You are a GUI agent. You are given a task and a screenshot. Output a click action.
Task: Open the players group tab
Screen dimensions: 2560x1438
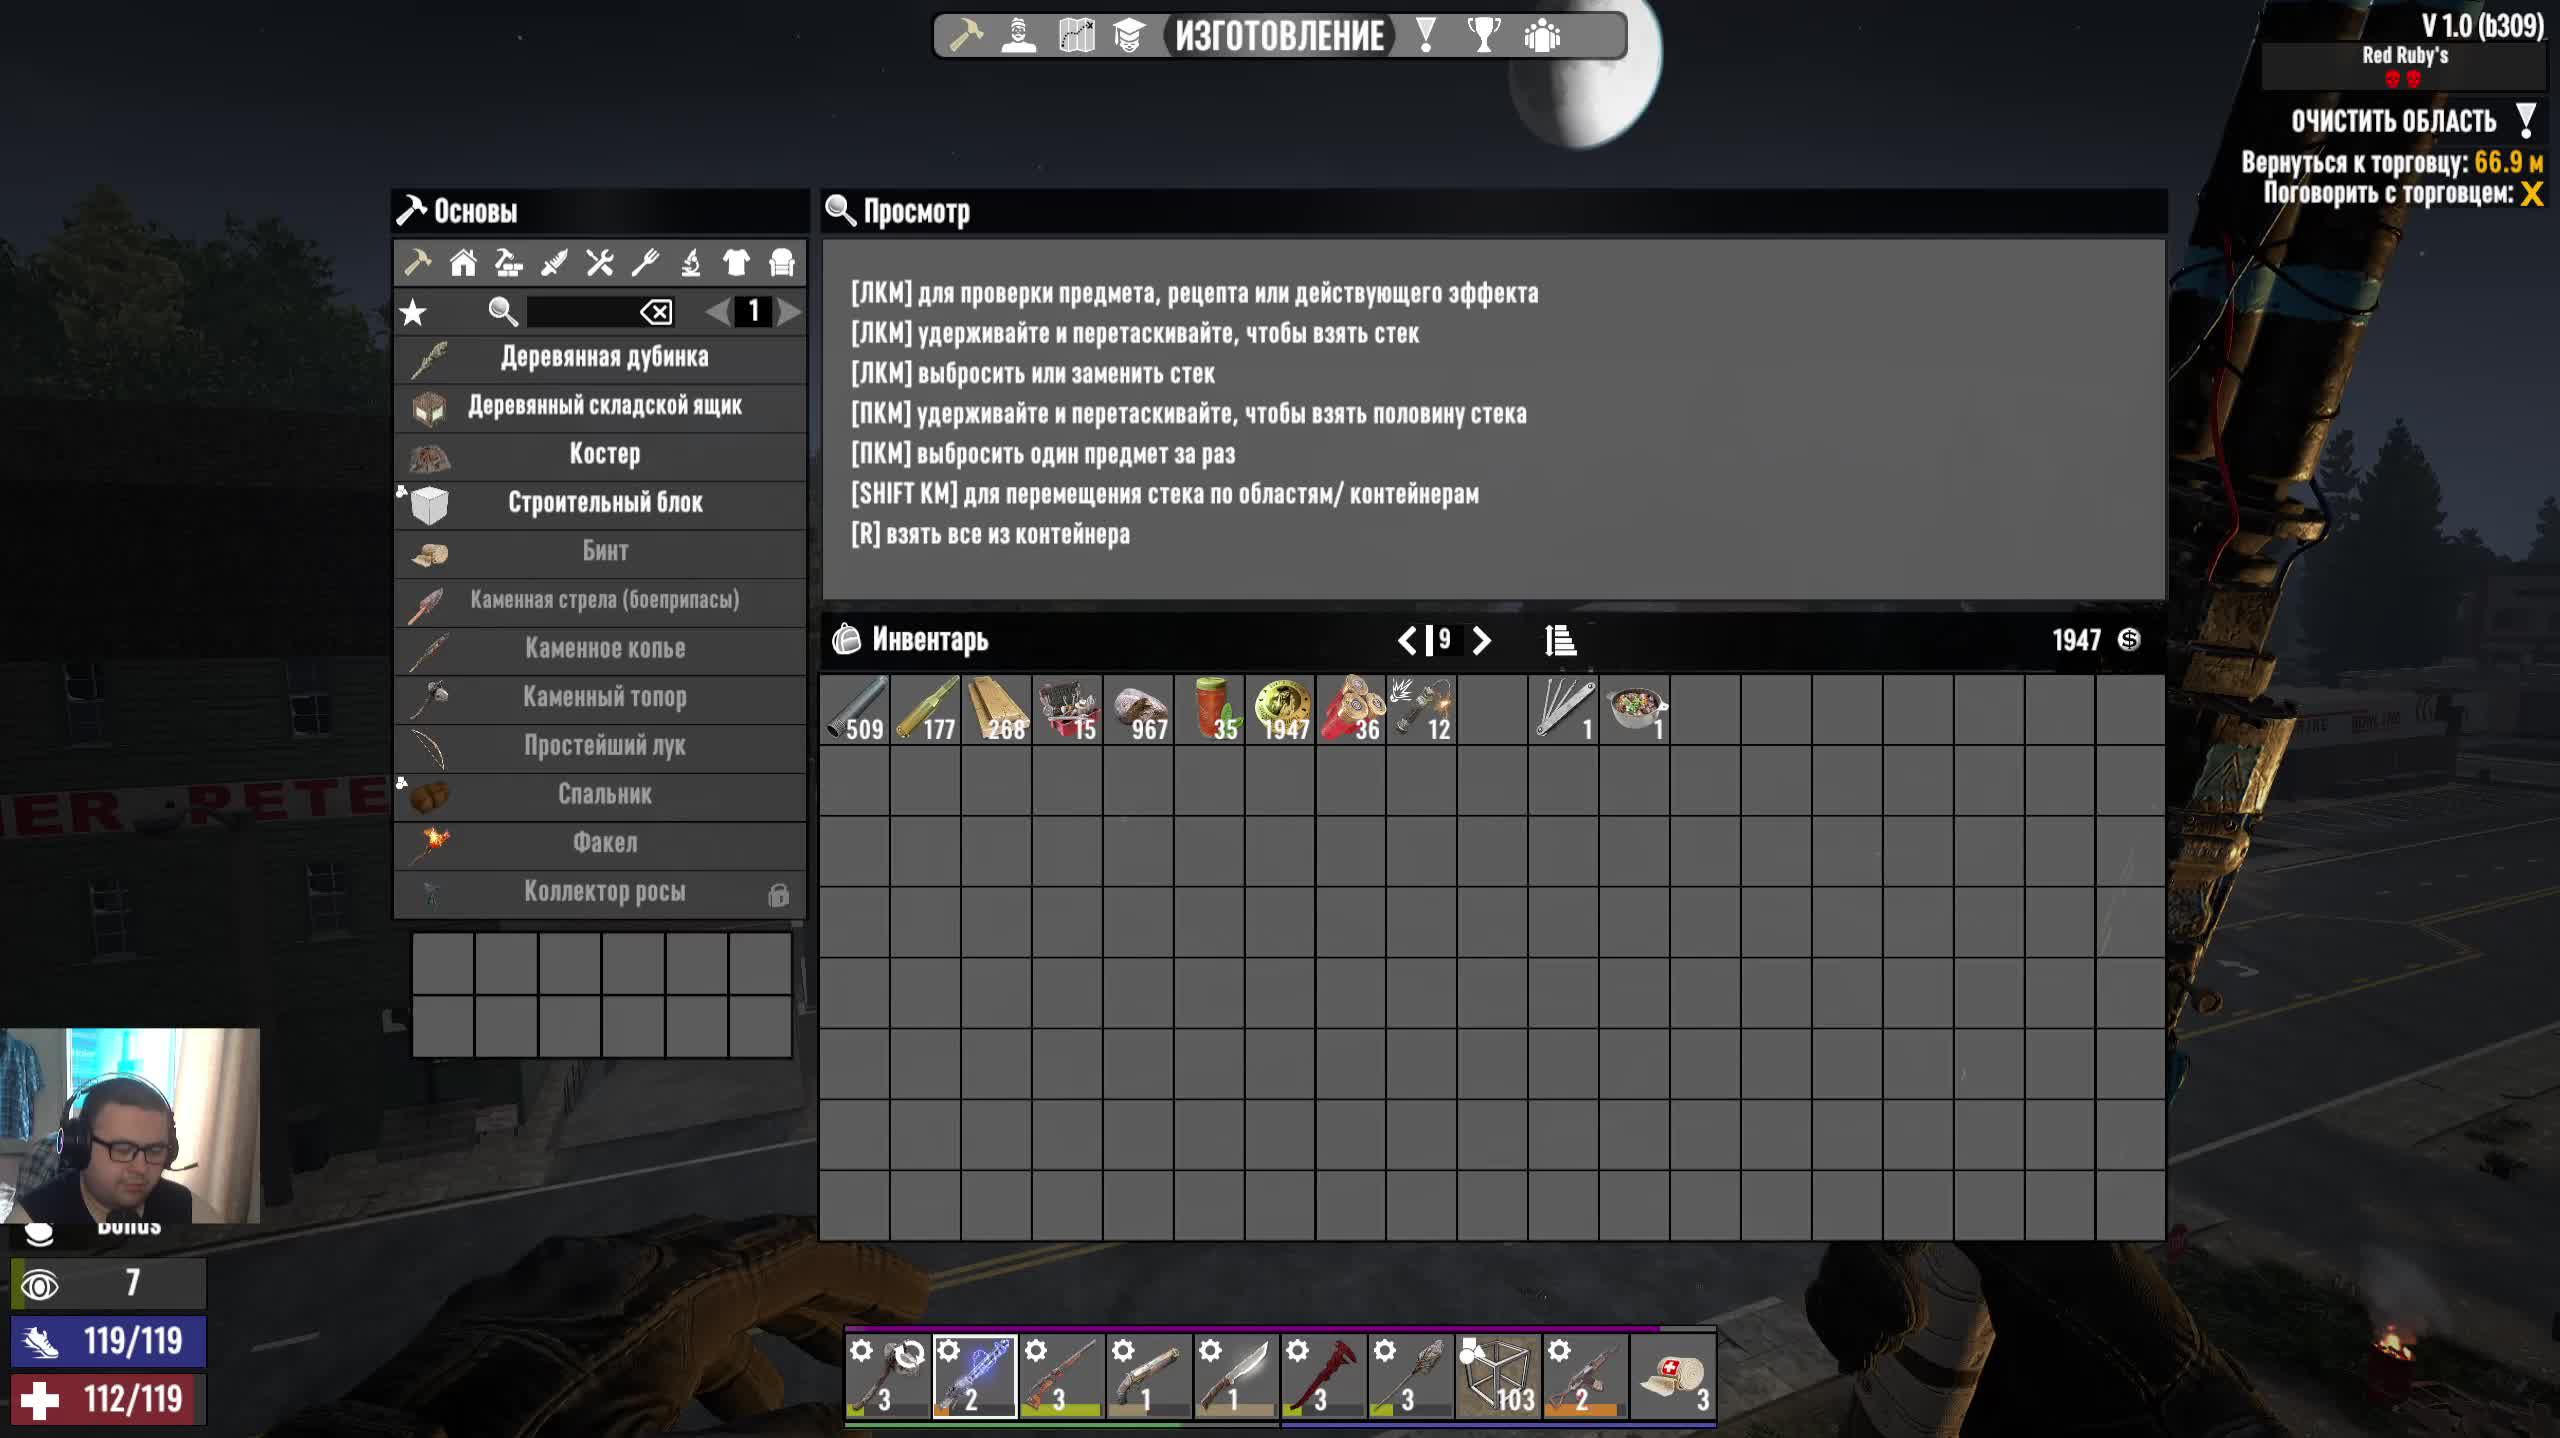pyautogui.click(x=1542, y=36)
